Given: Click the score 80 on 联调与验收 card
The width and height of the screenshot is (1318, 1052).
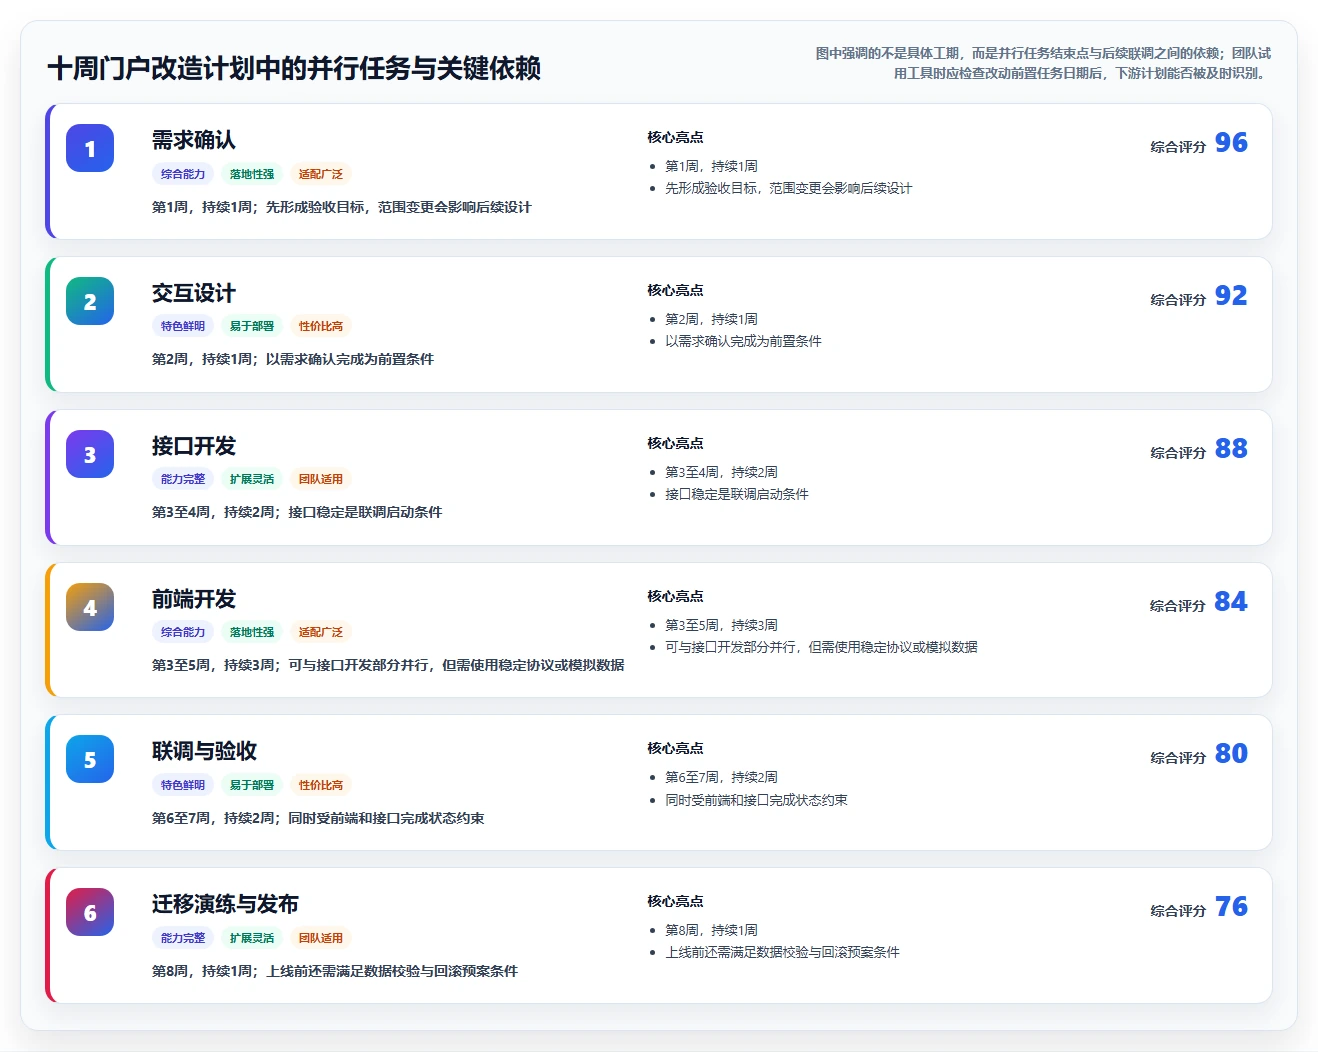Looking at the screenshot, I should click(1231, 754).
